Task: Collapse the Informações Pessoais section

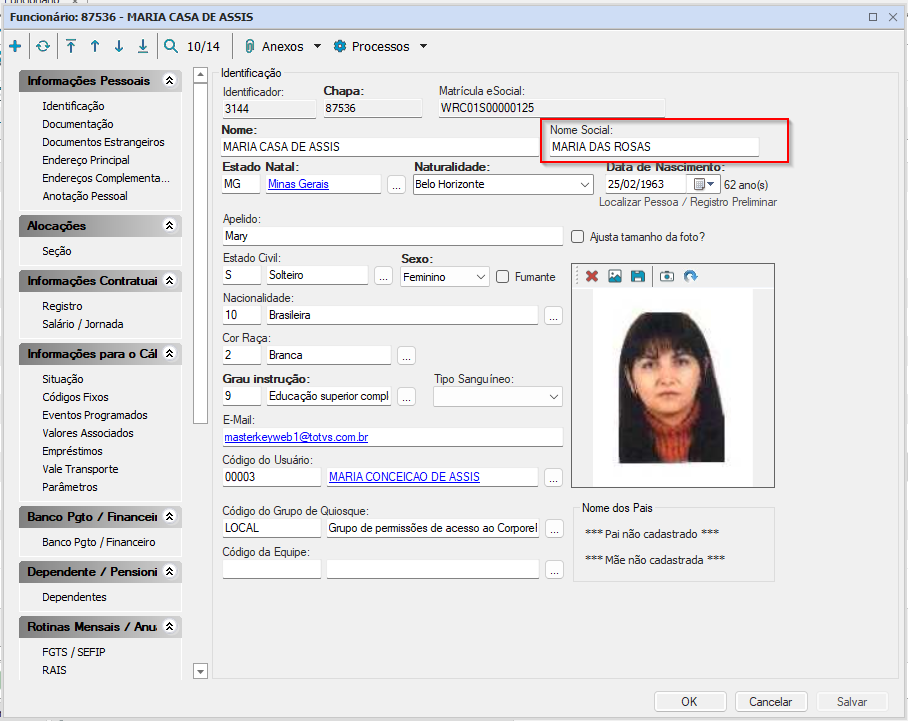Action: pyautogui.click(x=170, y=80)
